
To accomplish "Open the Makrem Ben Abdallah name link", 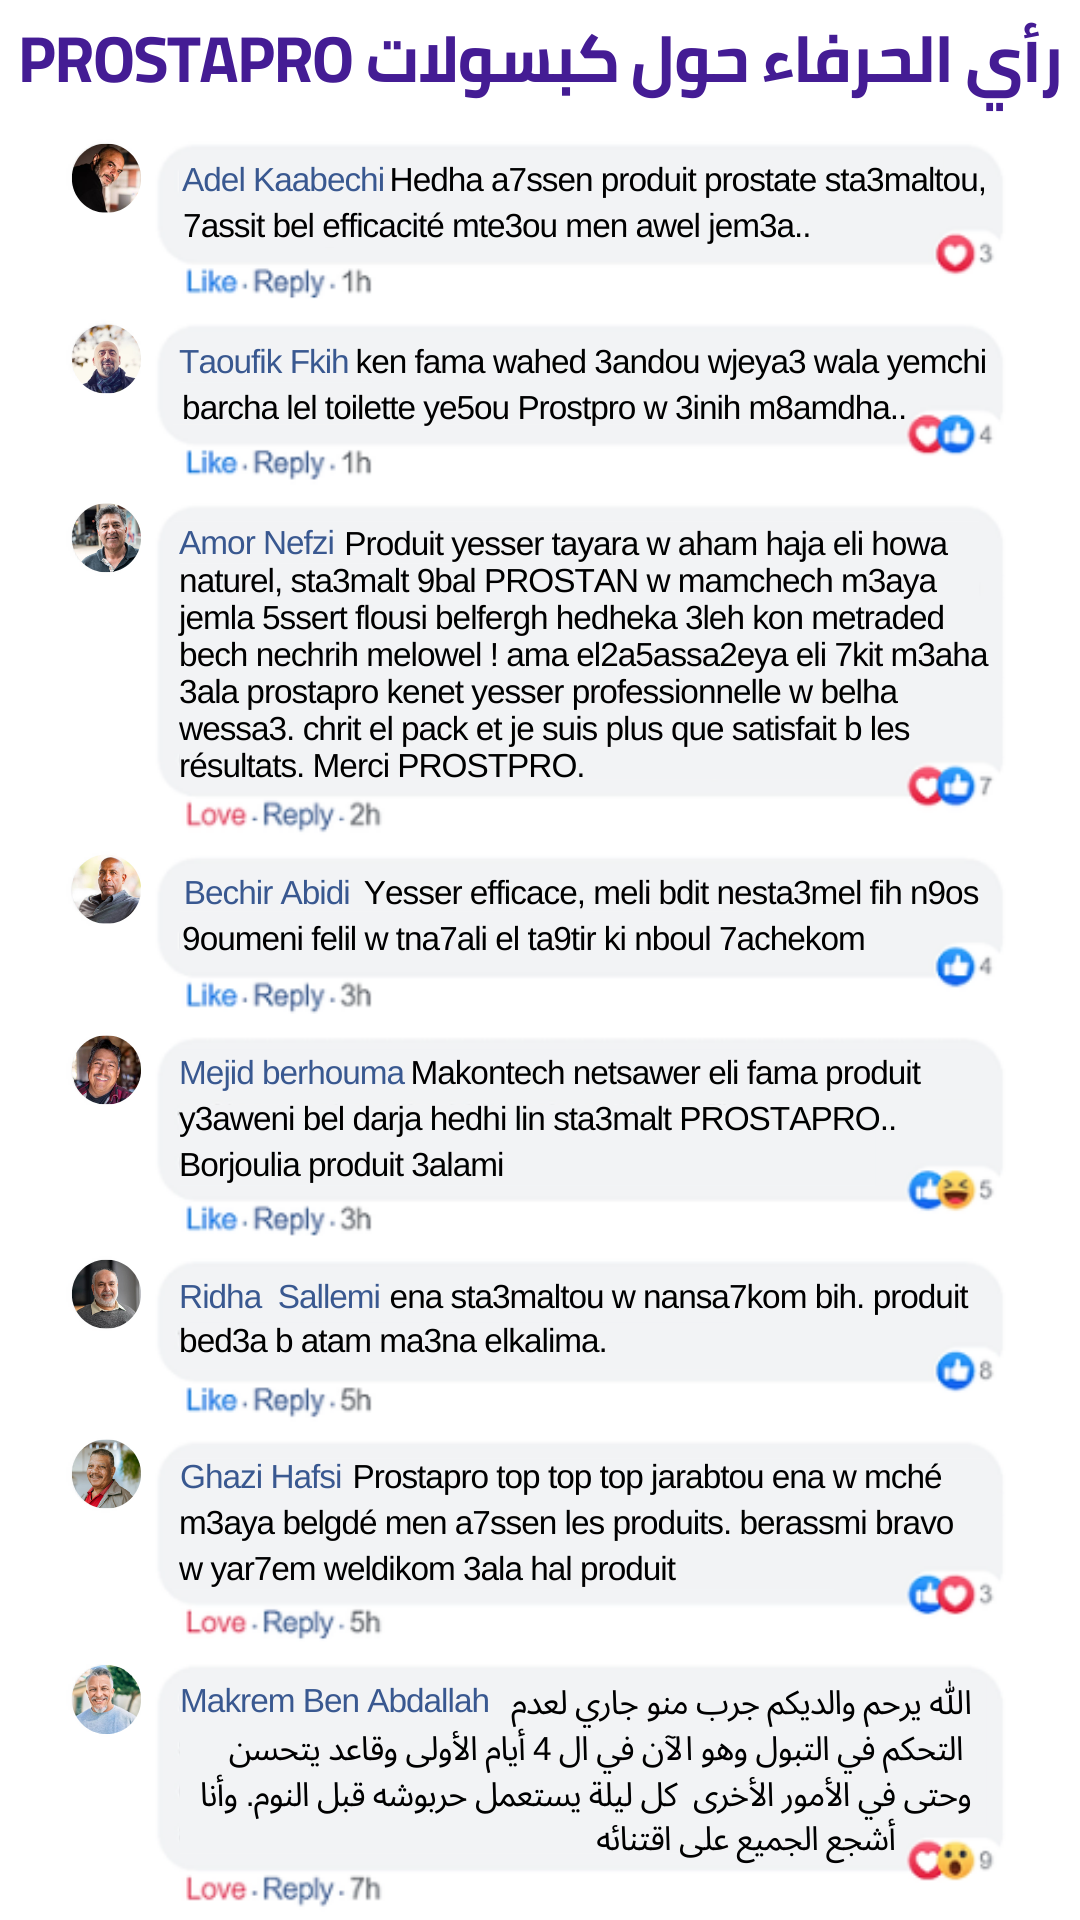I will point(335,1700).
